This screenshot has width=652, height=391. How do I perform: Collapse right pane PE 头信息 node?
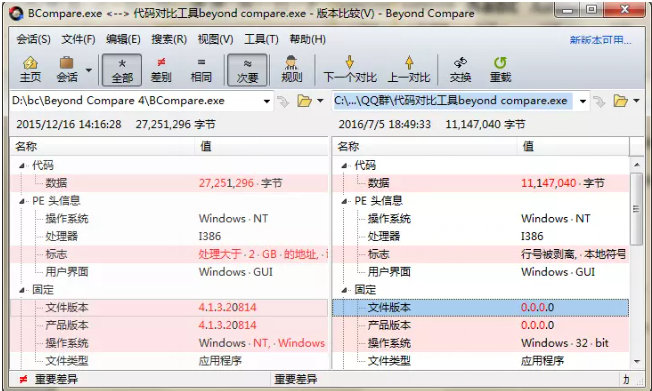tap(344, 201)
